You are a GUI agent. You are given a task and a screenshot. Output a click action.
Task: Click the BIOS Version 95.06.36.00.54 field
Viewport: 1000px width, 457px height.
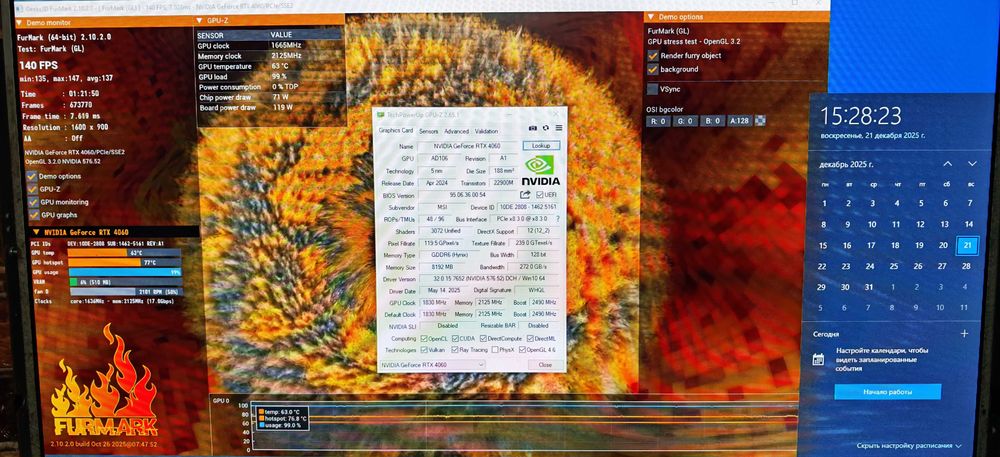(468, 195)
